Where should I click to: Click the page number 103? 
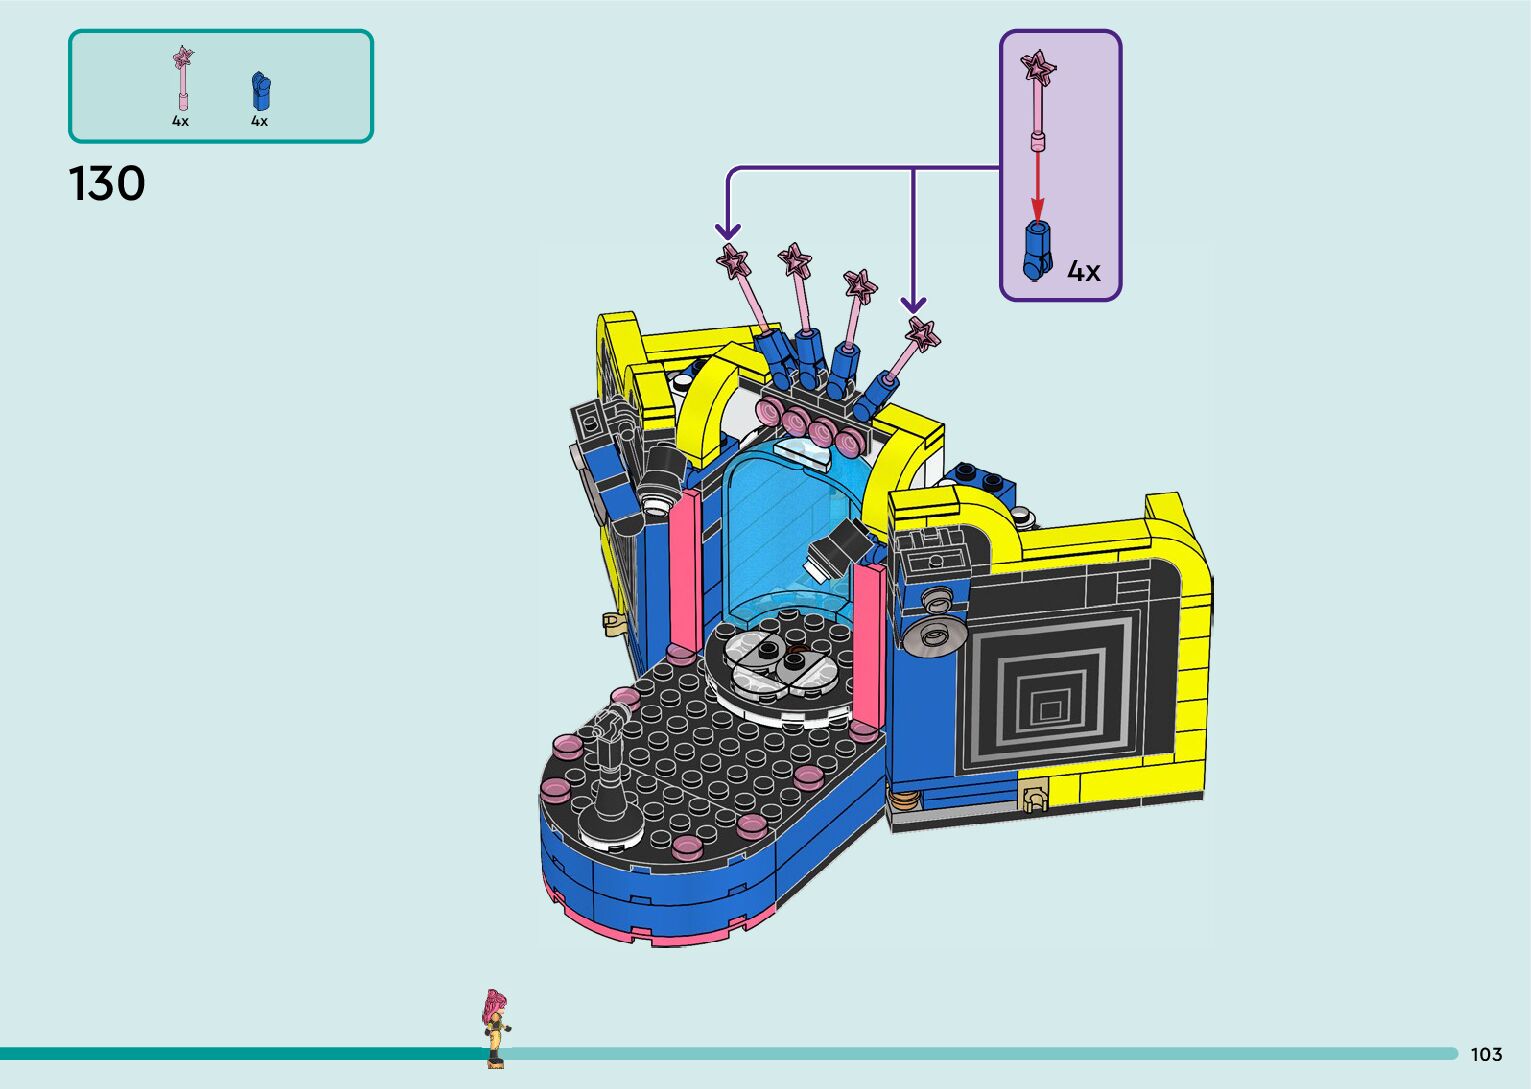[1486, 1054]
